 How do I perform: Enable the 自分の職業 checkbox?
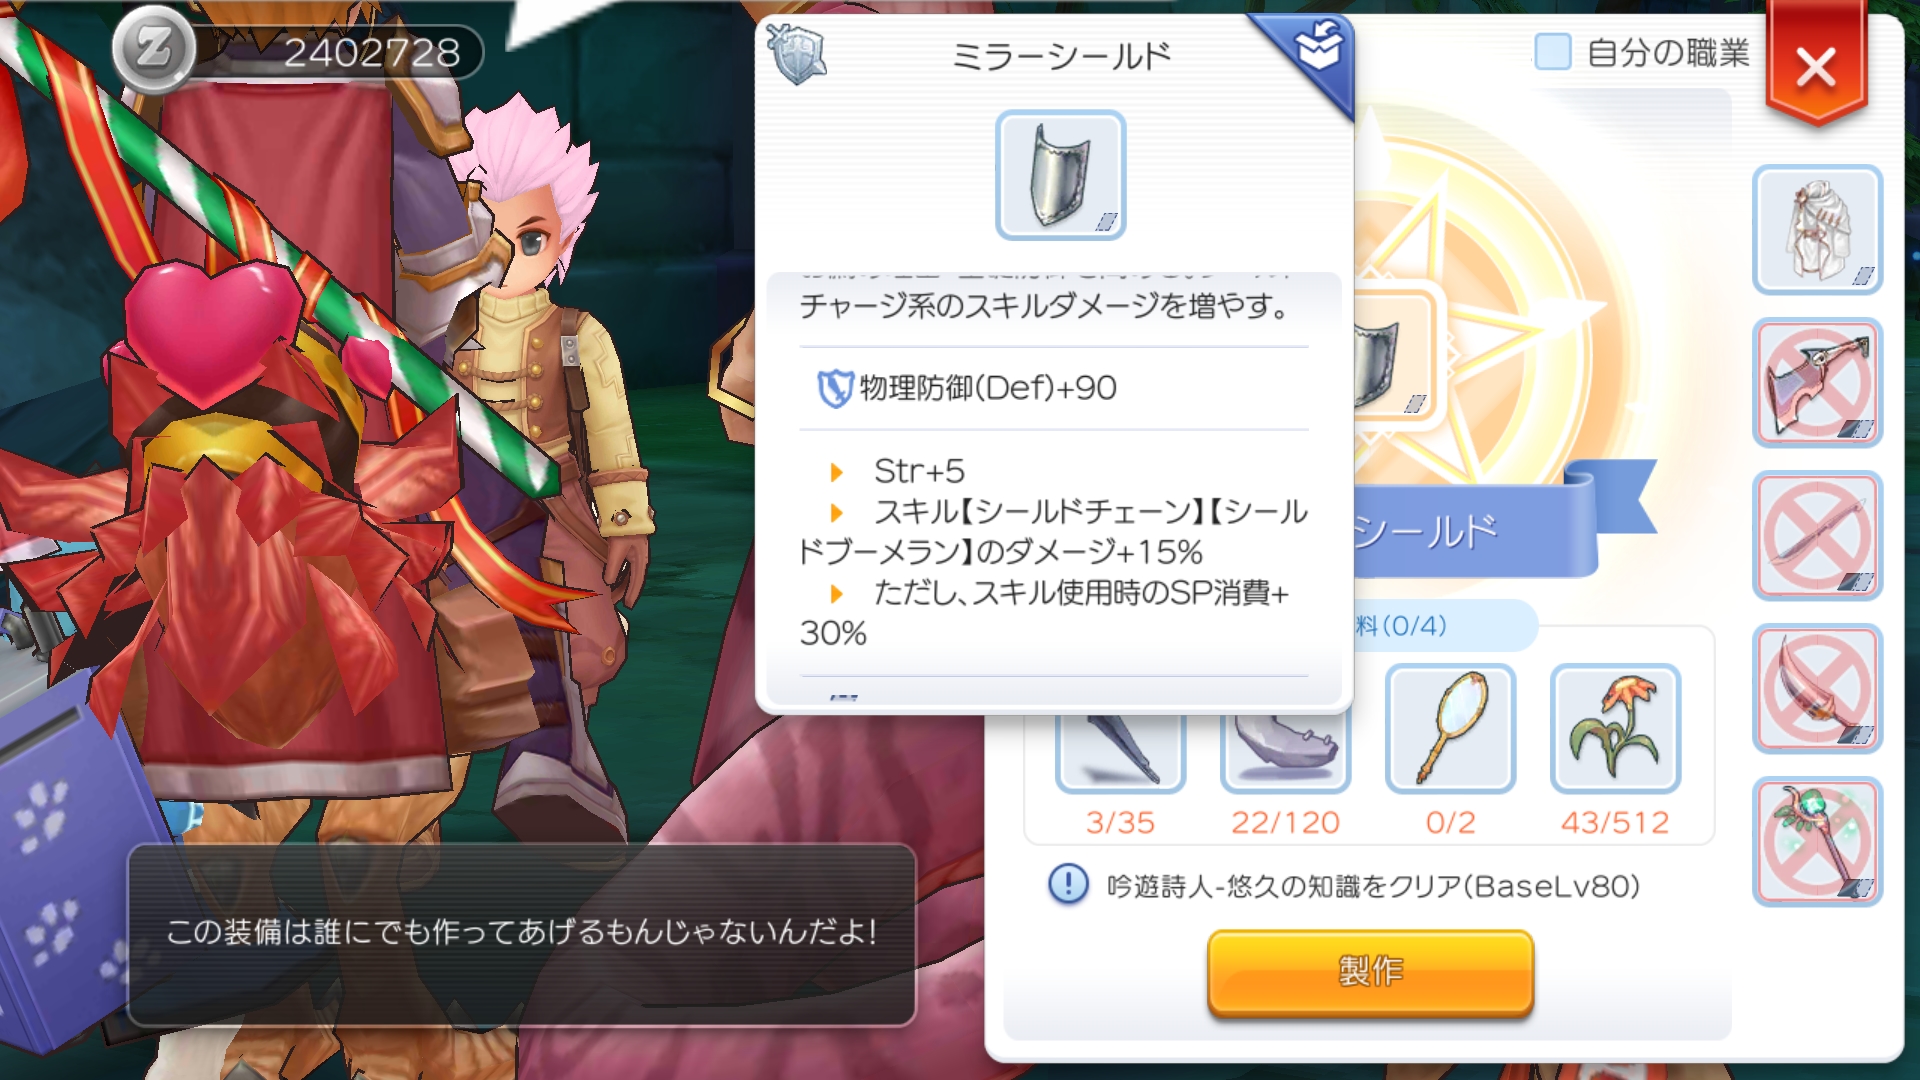coord(1552,52)
